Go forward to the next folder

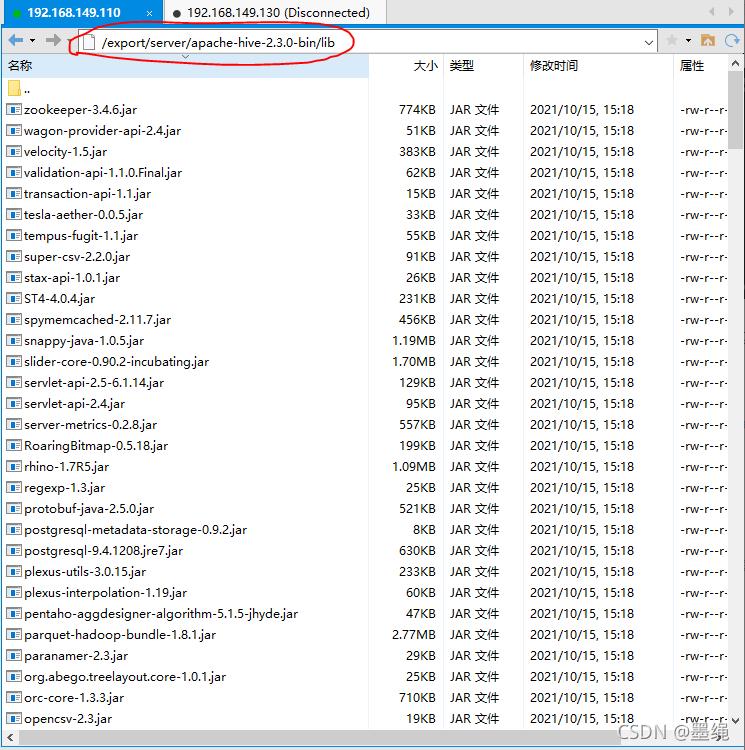coord(53,40)
